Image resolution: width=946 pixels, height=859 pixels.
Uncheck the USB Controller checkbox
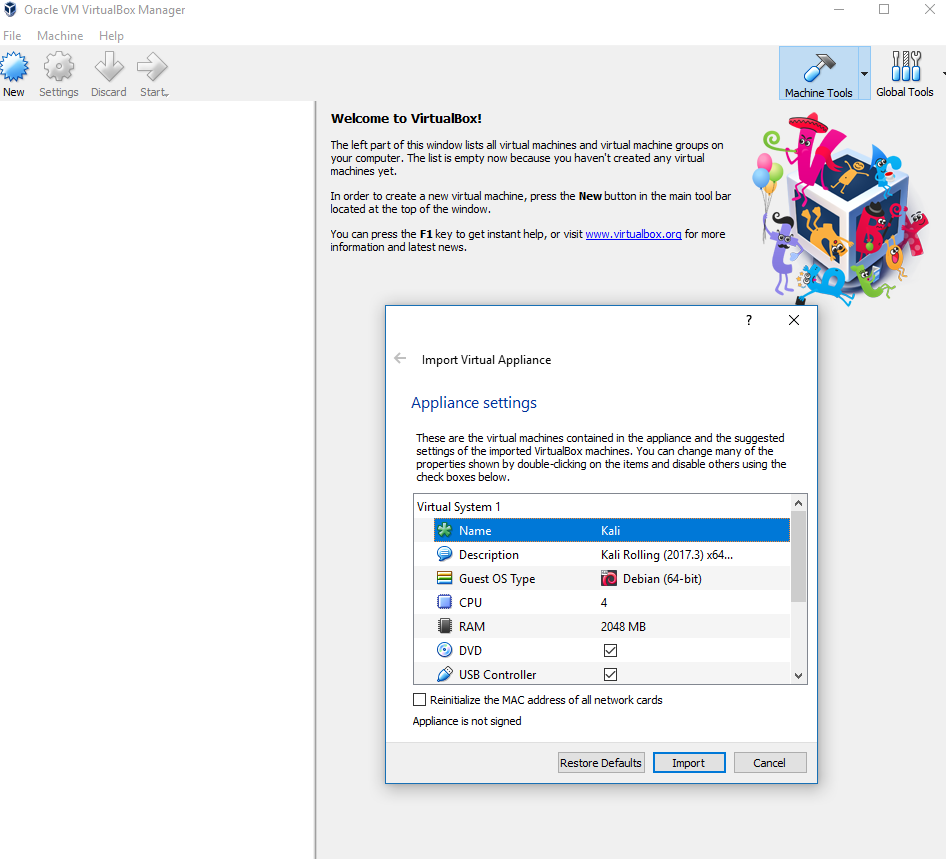tap(611, 674)
